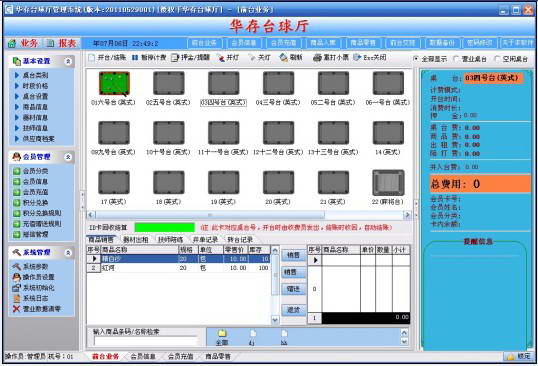The width and height of the screenshot is (538, 366).
Task: Select the 01六号台 billiard table icon
Action: (x=114, y=83)
